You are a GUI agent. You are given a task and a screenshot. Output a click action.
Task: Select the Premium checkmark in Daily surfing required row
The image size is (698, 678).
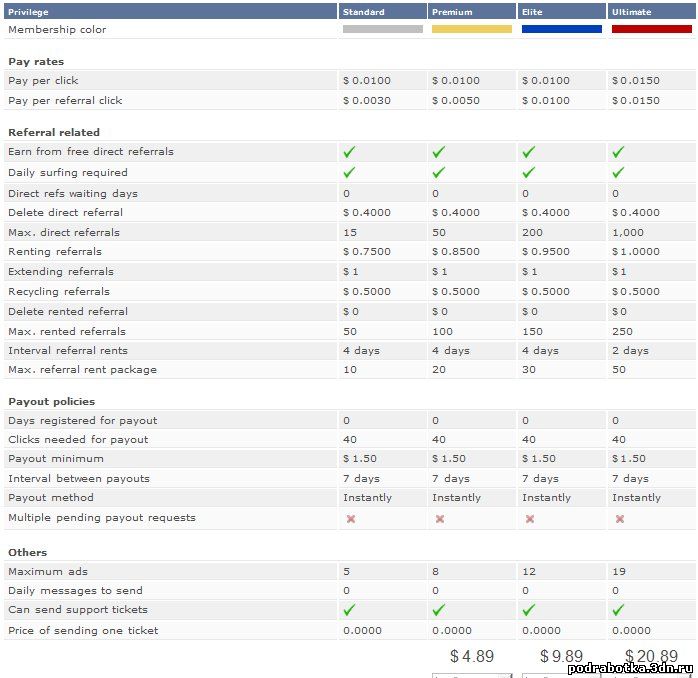(x=438, y=172)
